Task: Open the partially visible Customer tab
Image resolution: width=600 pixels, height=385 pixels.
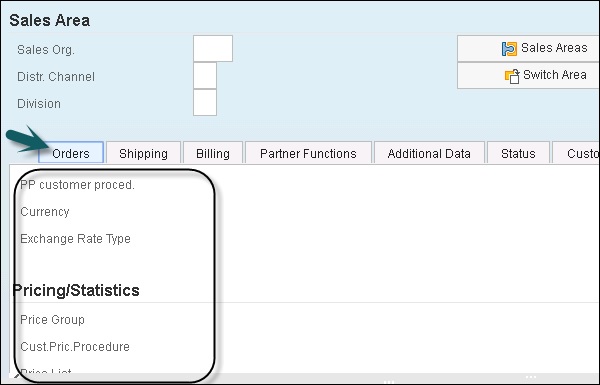Action: 576,153
